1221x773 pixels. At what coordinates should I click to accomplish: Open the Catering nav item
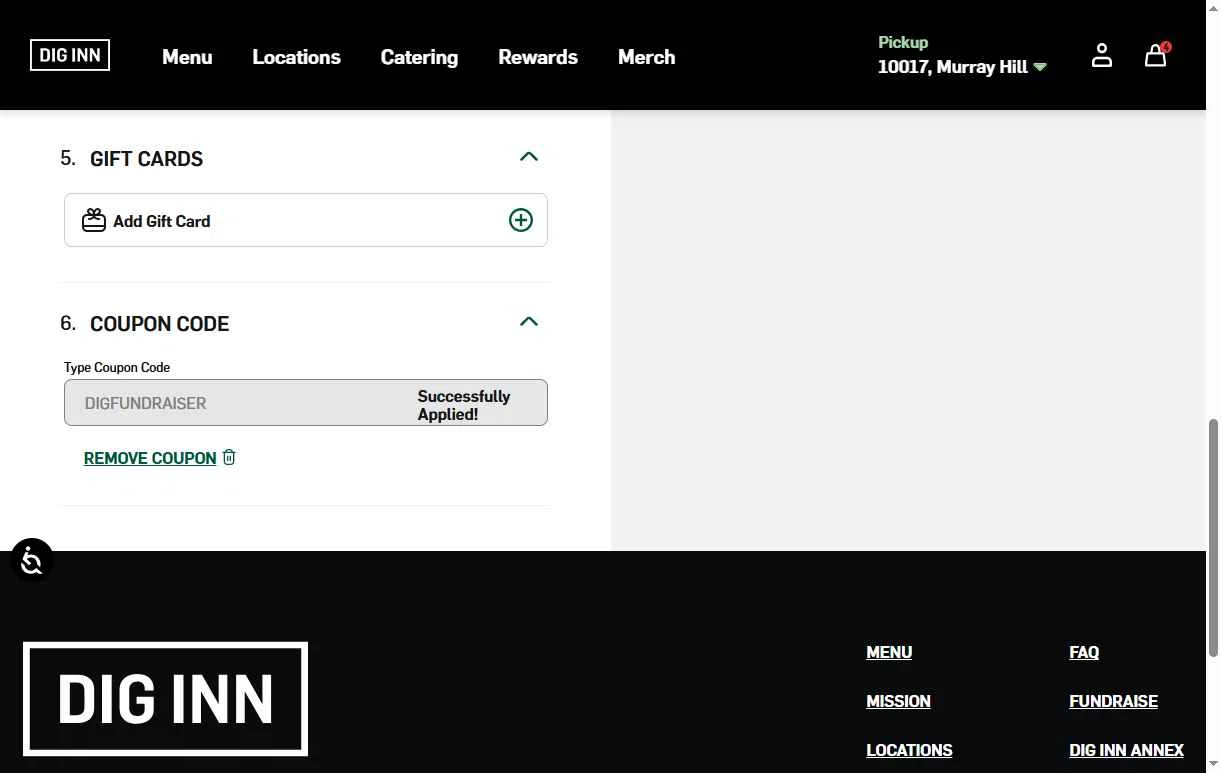pyautogui.click(x=419, y=57)
